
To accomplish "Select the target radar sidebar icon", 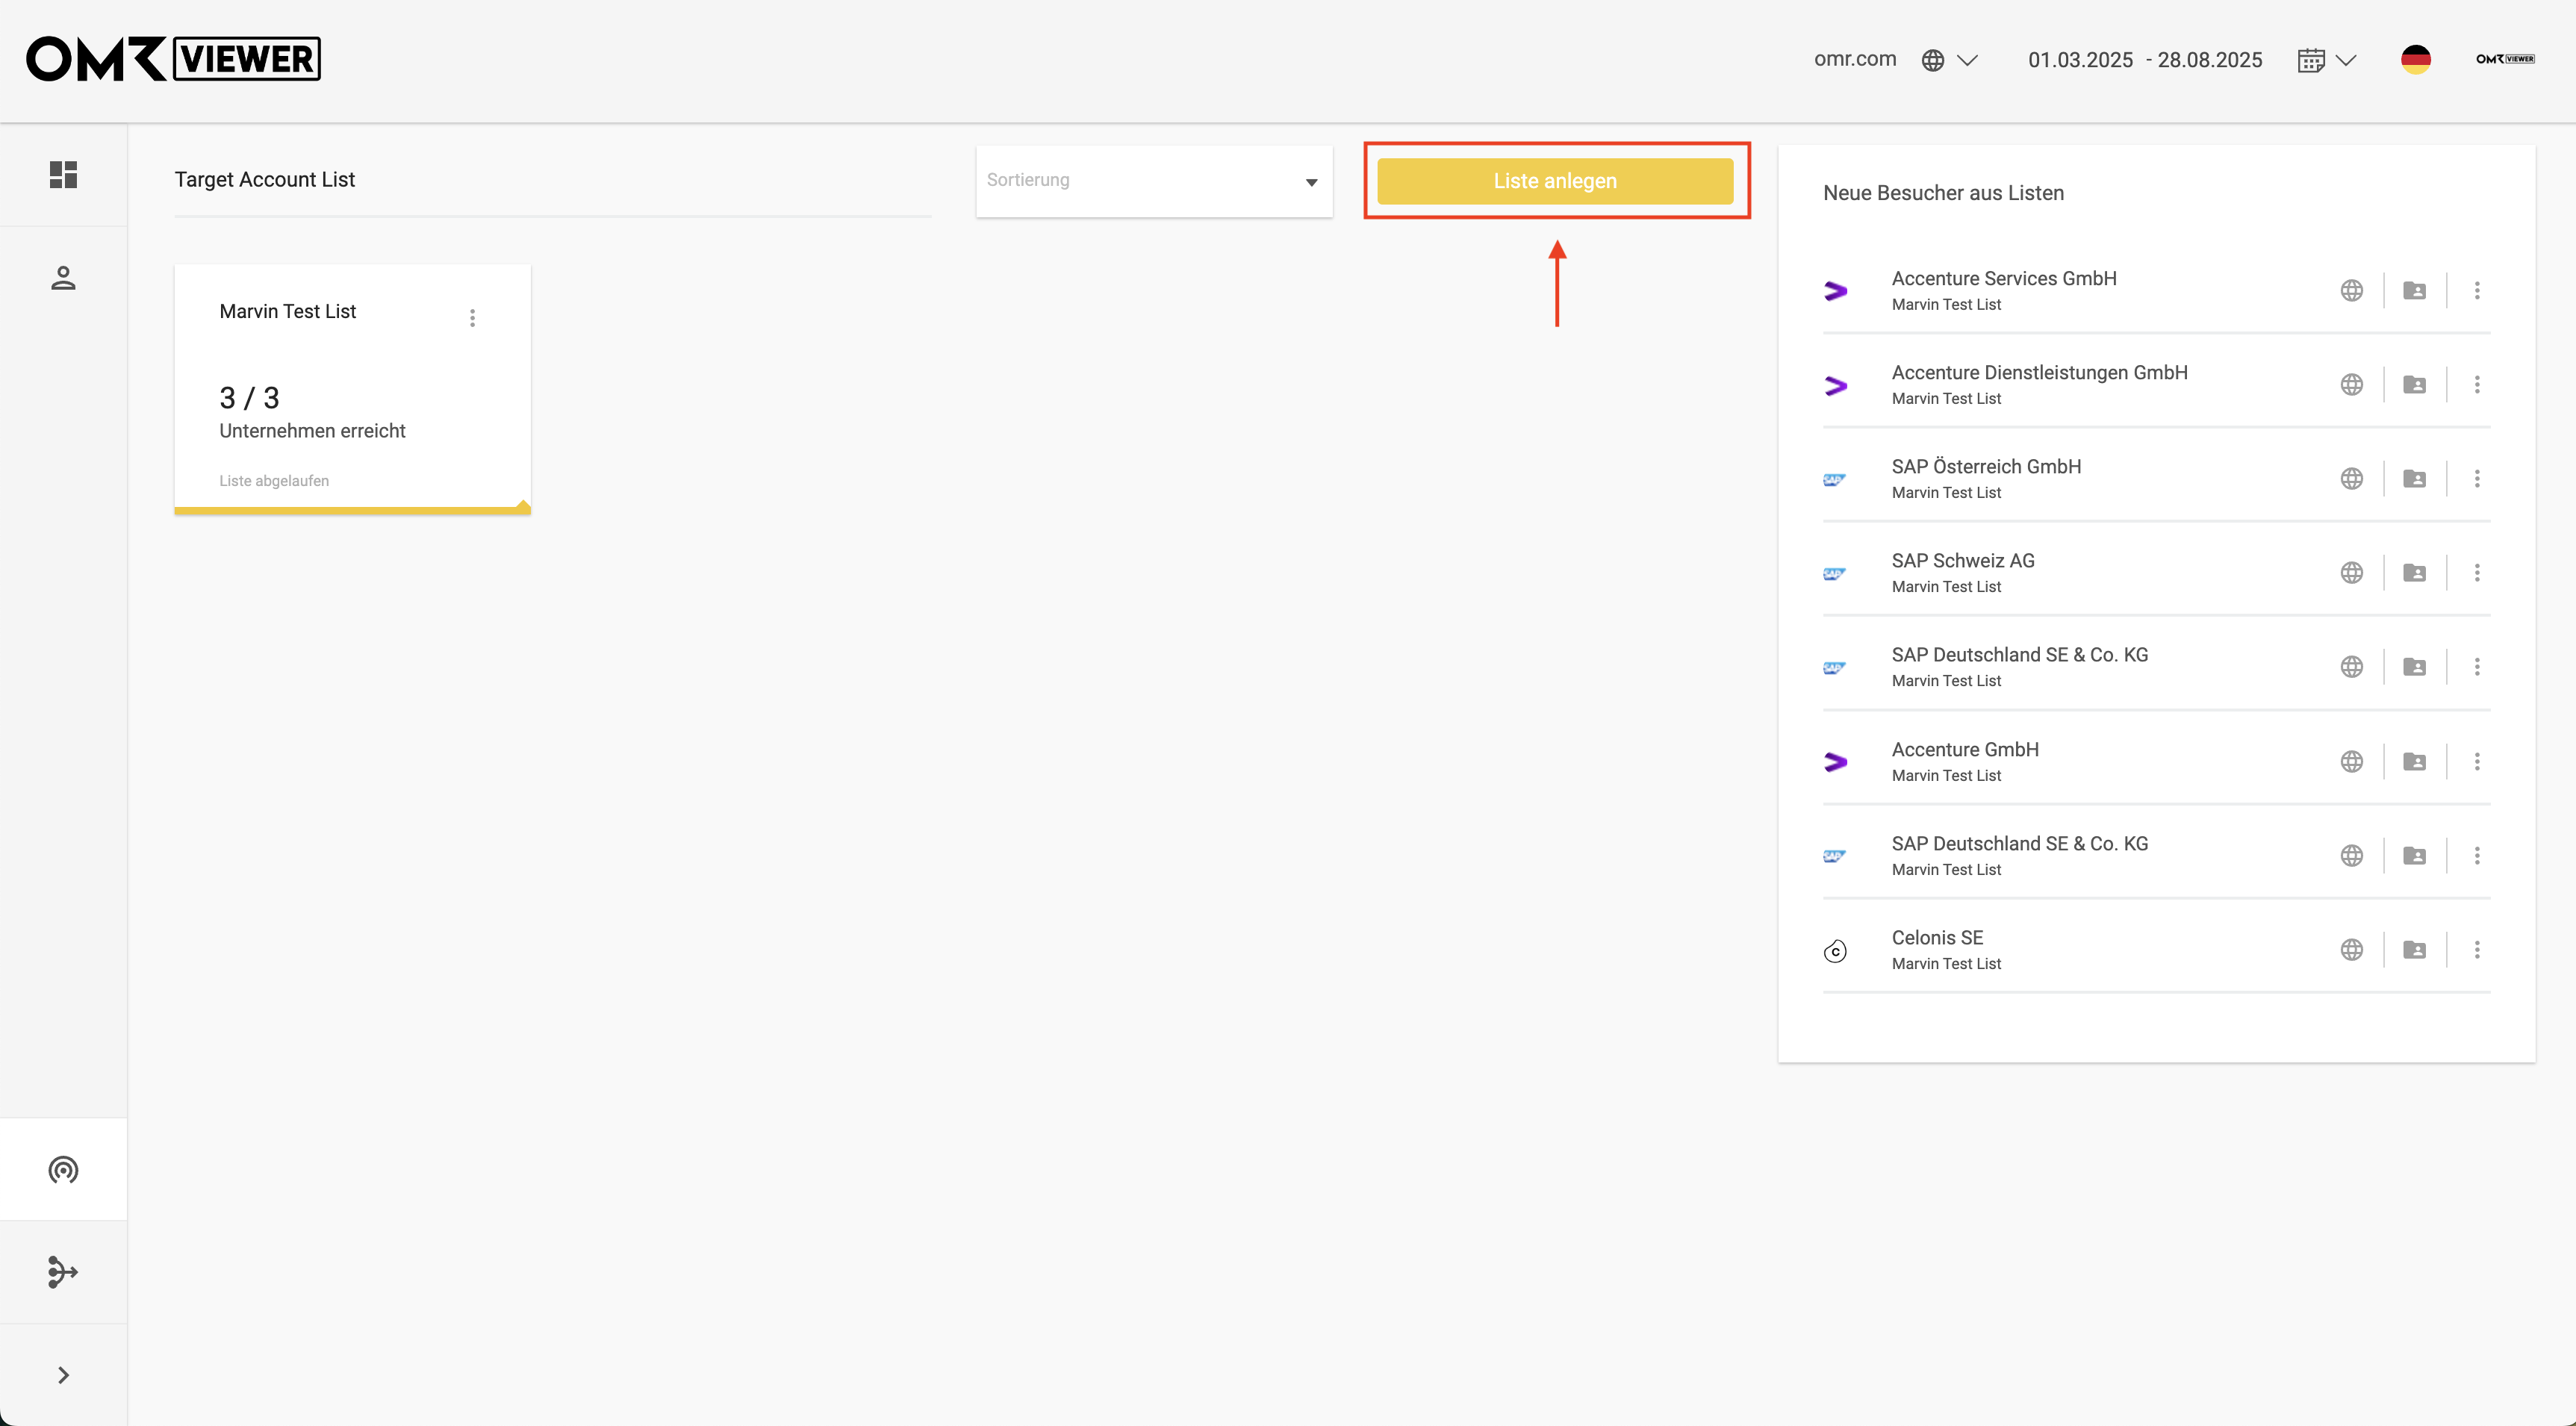I will click(63, 1169).
